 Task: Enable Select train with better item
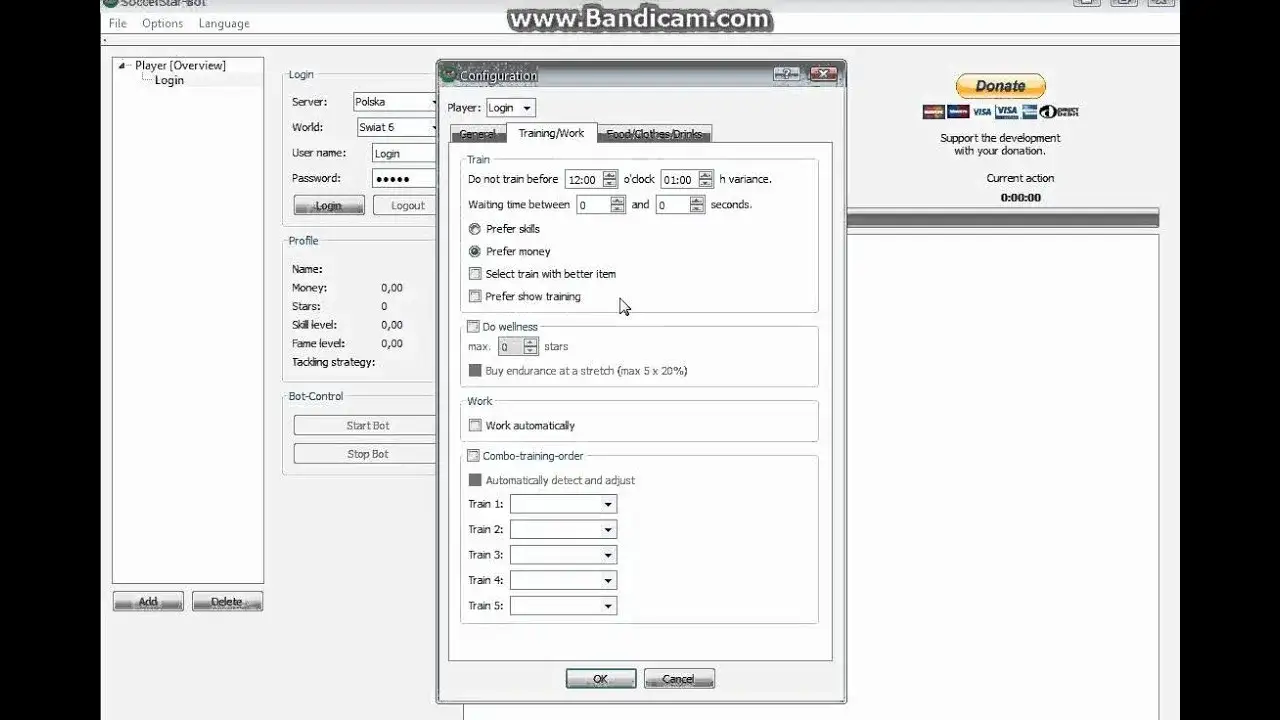click(x=475, y=274)
